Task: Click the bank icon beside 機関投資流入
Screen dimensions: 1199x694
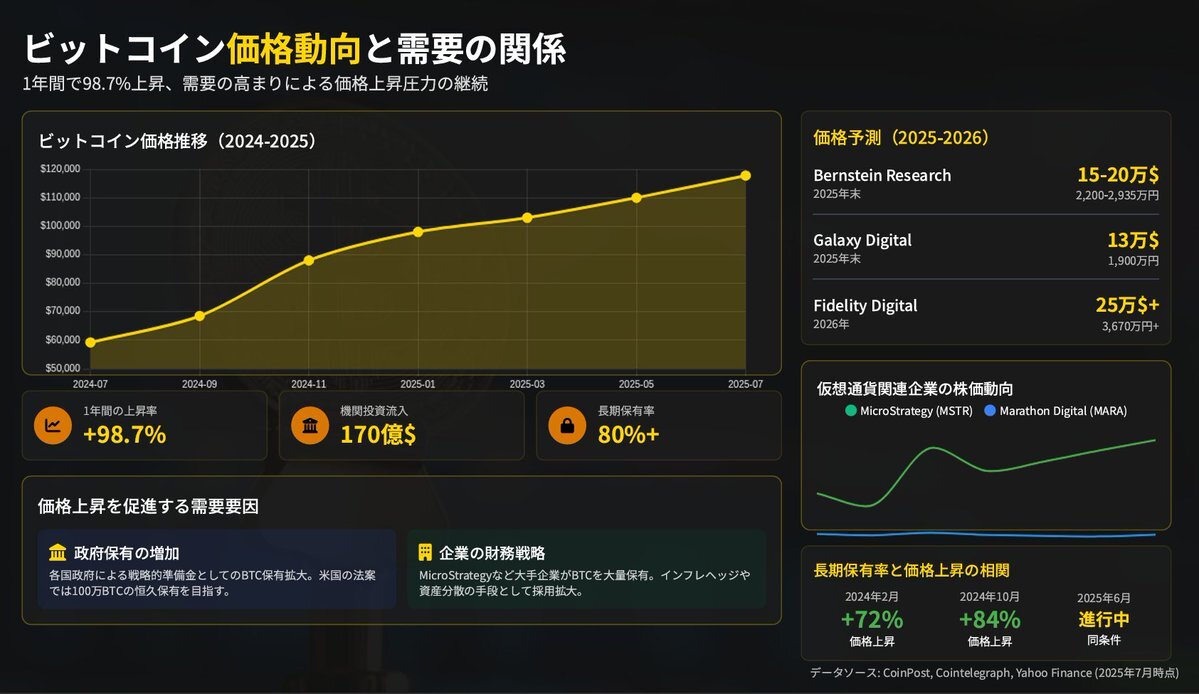Action: (x=310, y=426)
